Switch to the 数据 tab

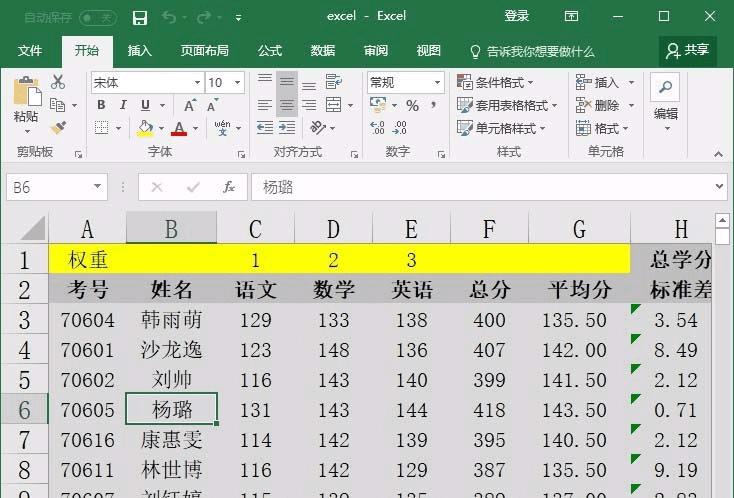coord(323,50)
